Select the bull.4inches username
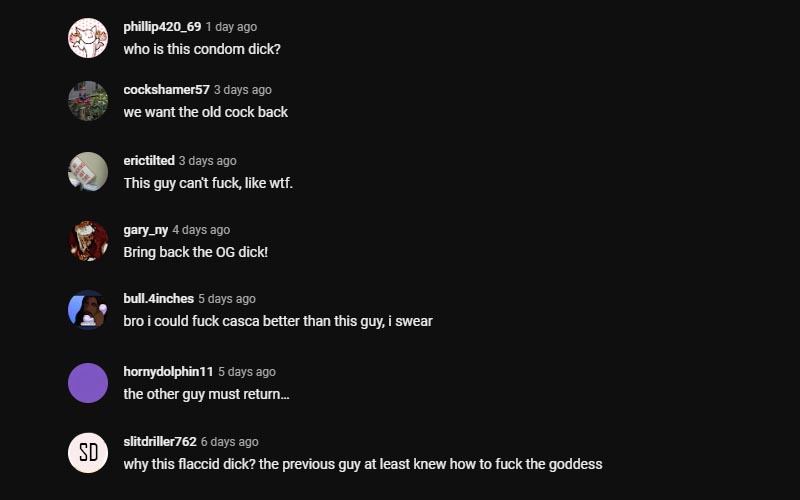The width and height of the screenshot is (800, 500). point(159,298)
